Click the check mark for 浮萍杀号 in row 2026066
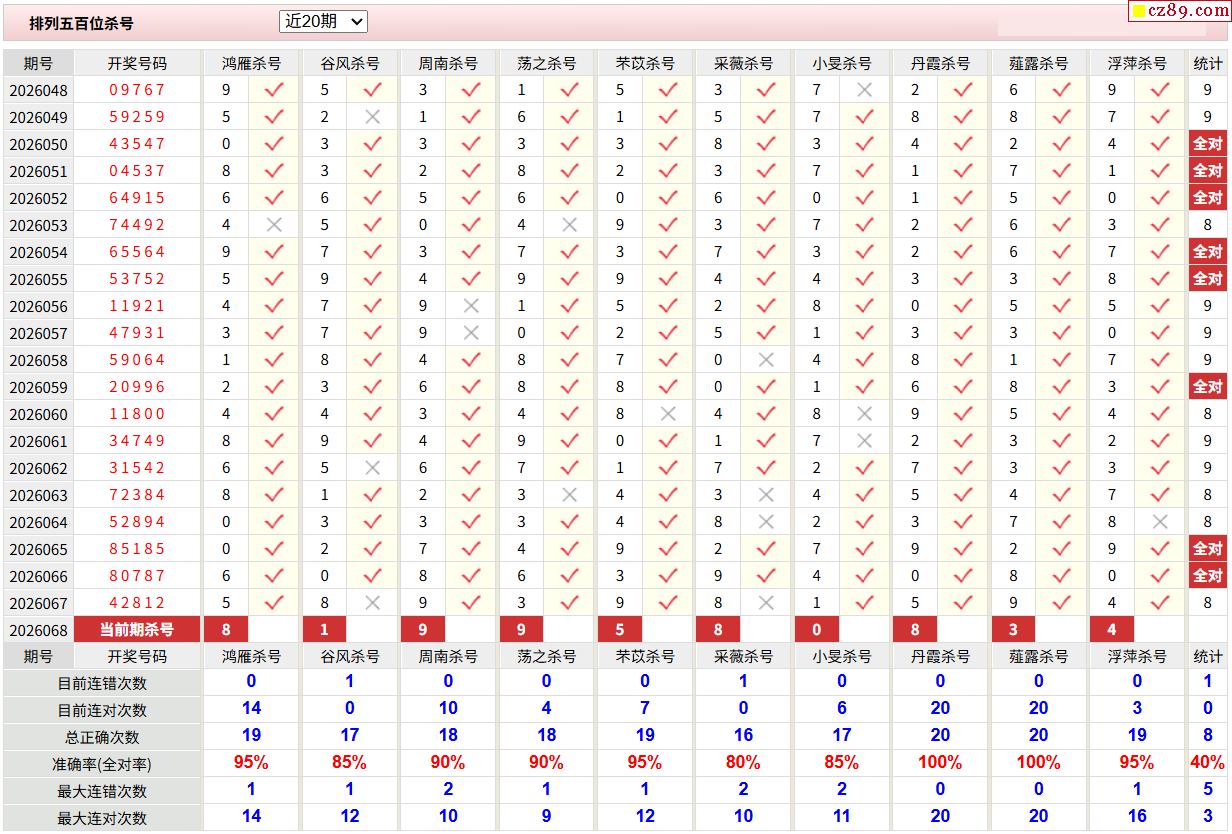 coord(1160,575)
